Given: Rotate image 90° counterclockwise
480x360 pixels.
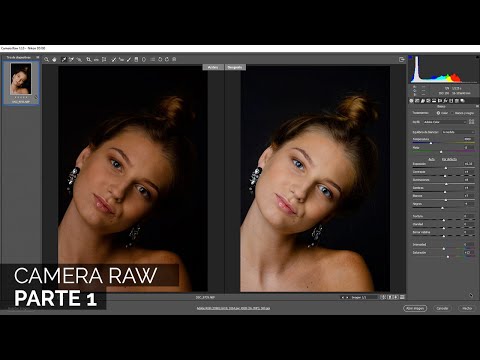Looking at the screenshot, I should coord(160,59).
